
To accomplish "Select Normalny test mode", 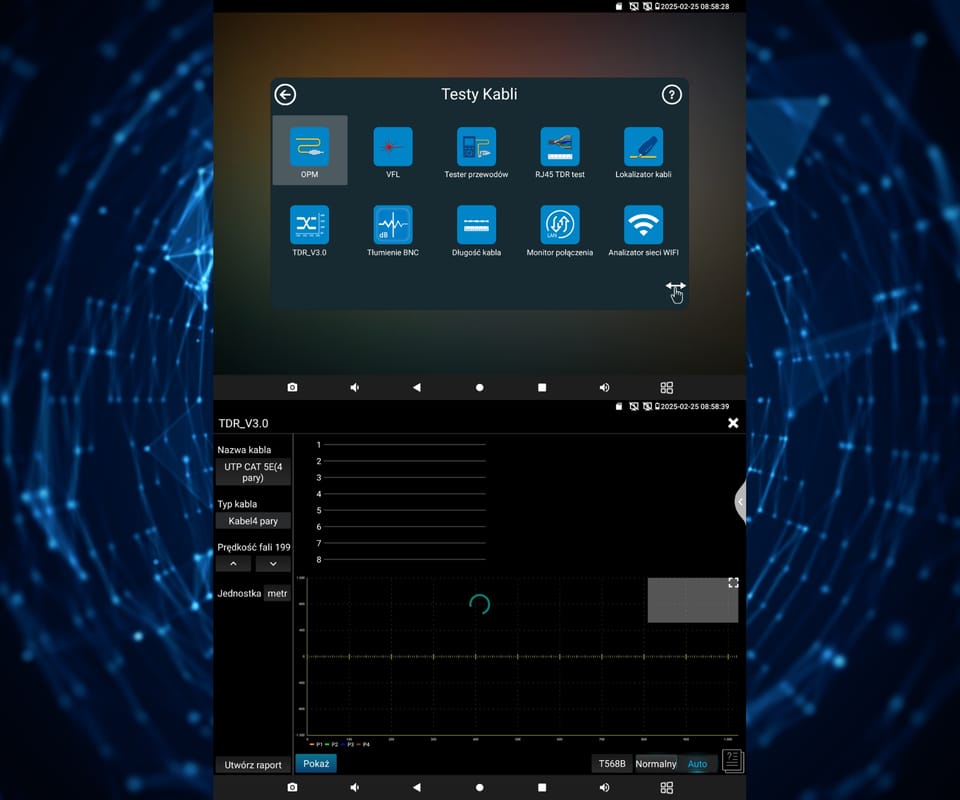I will [656, 764].
